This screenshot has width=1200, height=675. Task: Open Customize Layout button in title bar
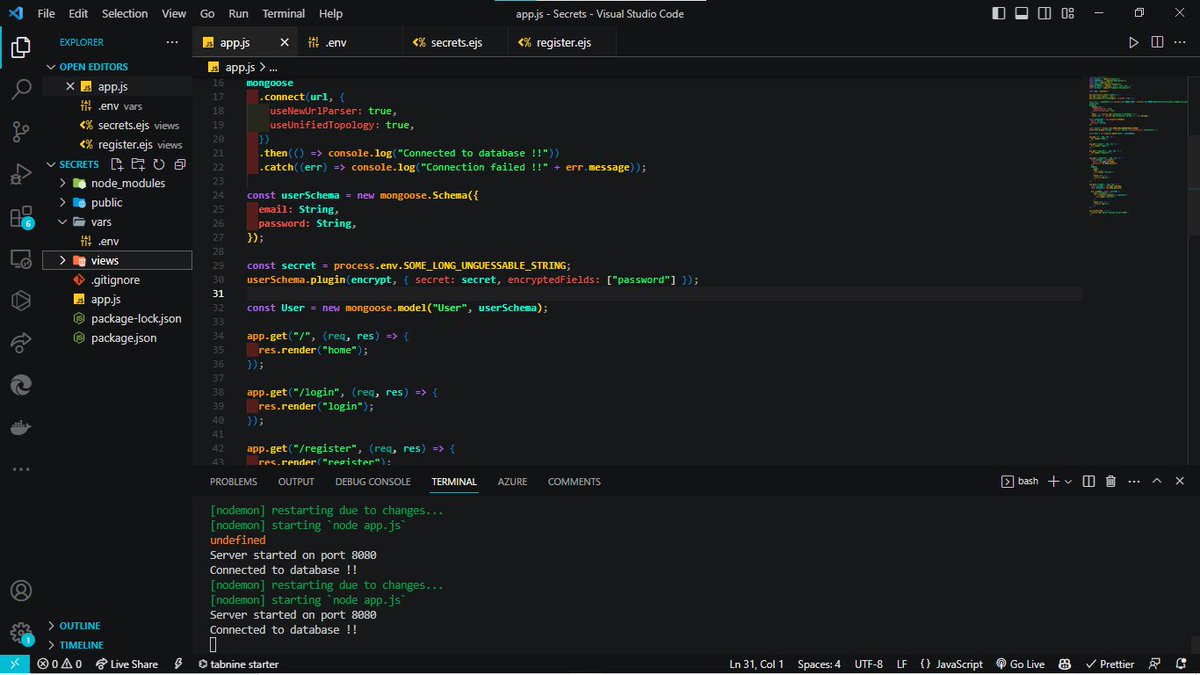click(x=1068, y=13)
